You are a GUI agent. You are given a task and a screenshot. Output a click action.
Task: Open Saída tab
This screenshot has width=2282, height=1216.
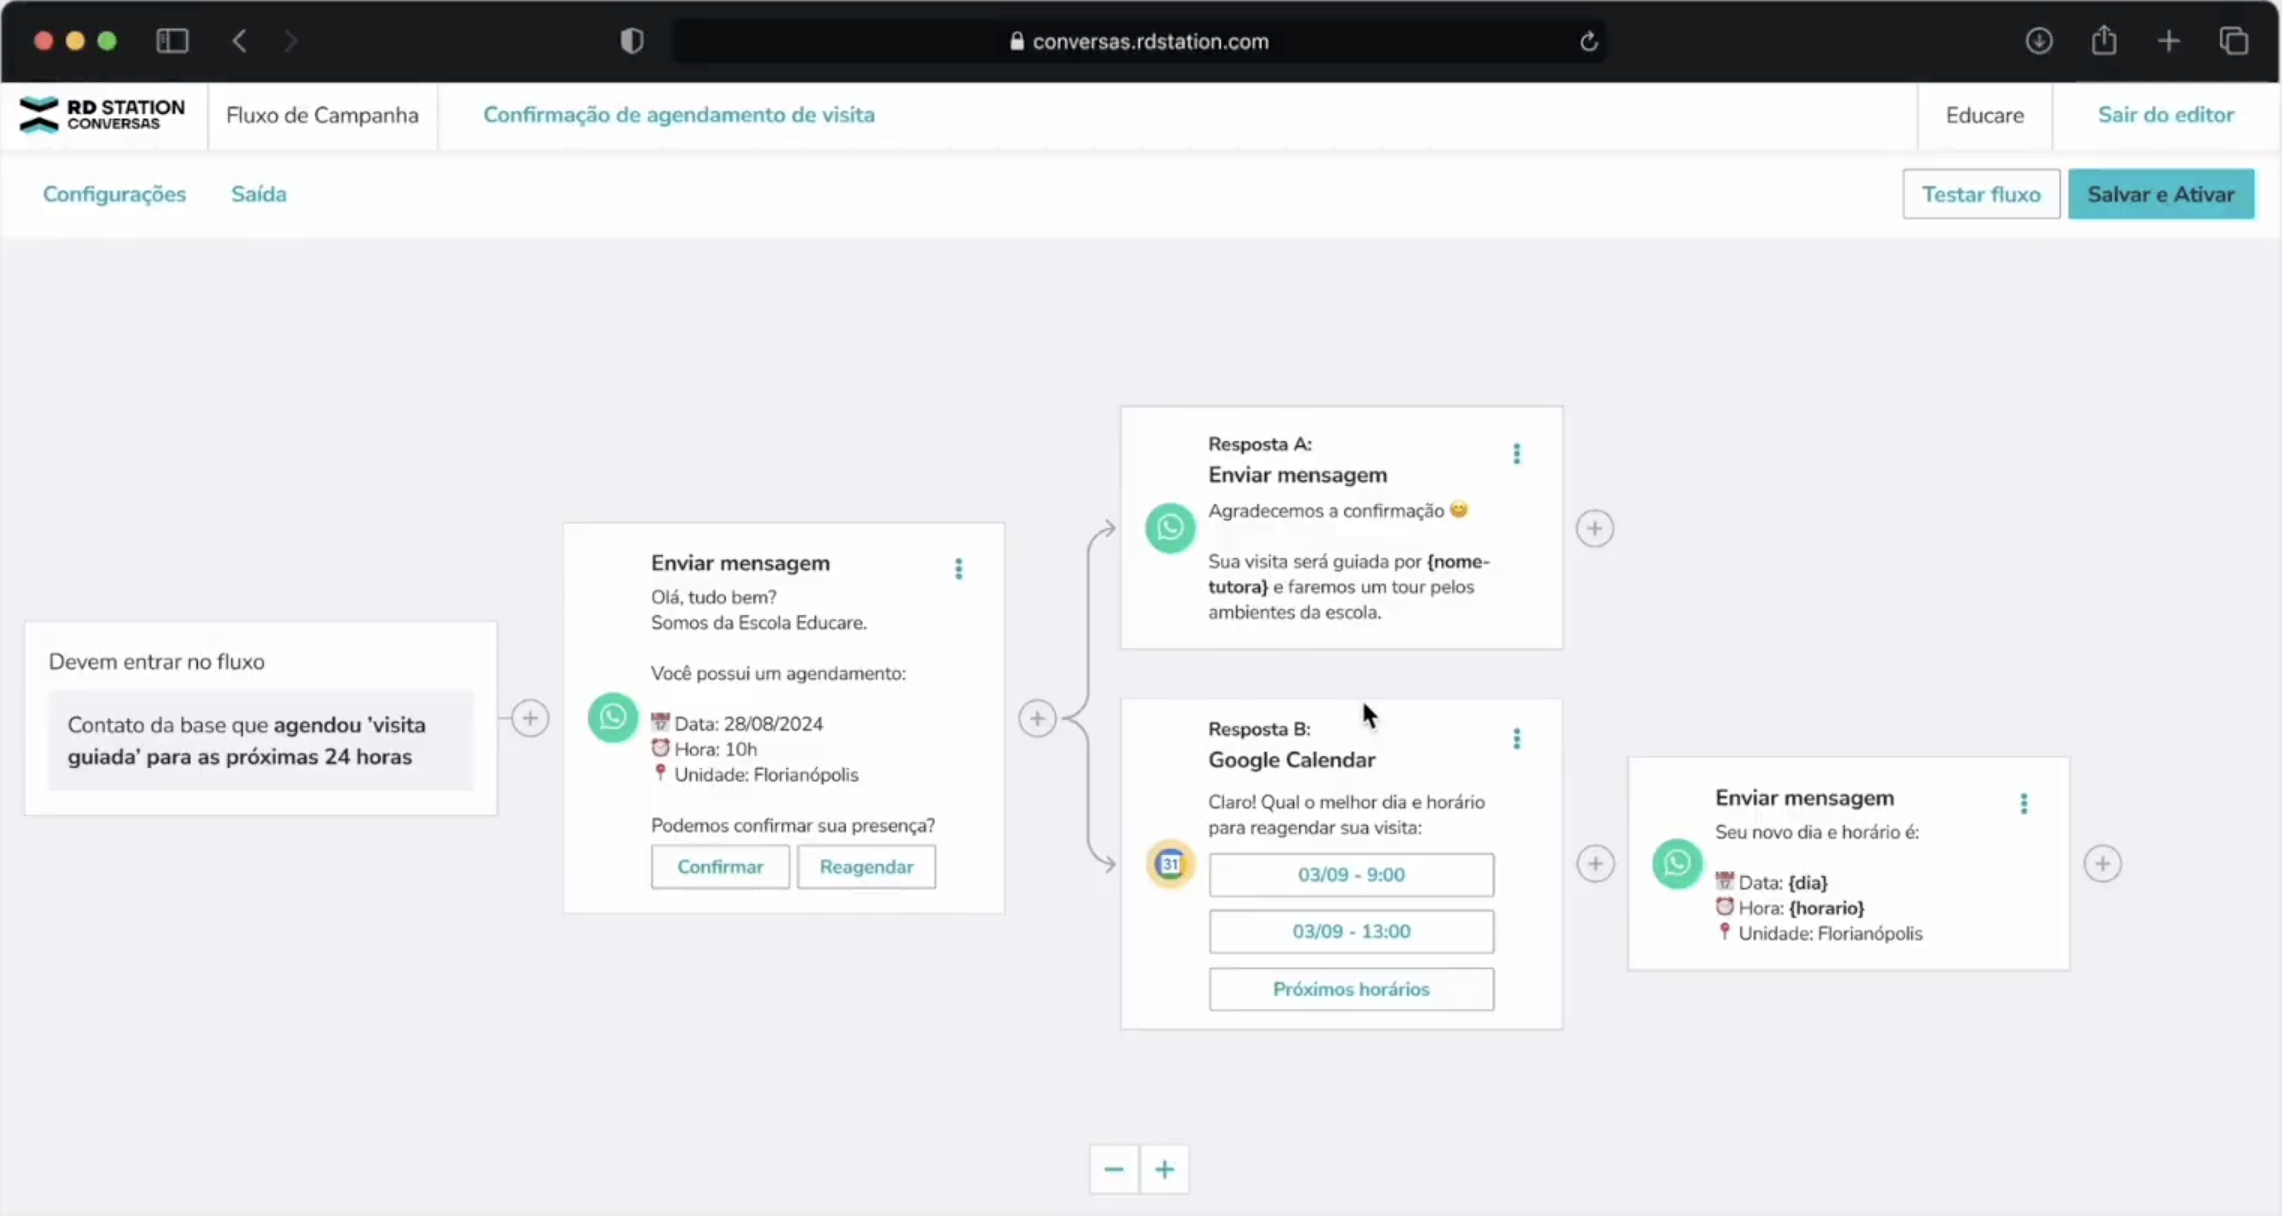258,194
